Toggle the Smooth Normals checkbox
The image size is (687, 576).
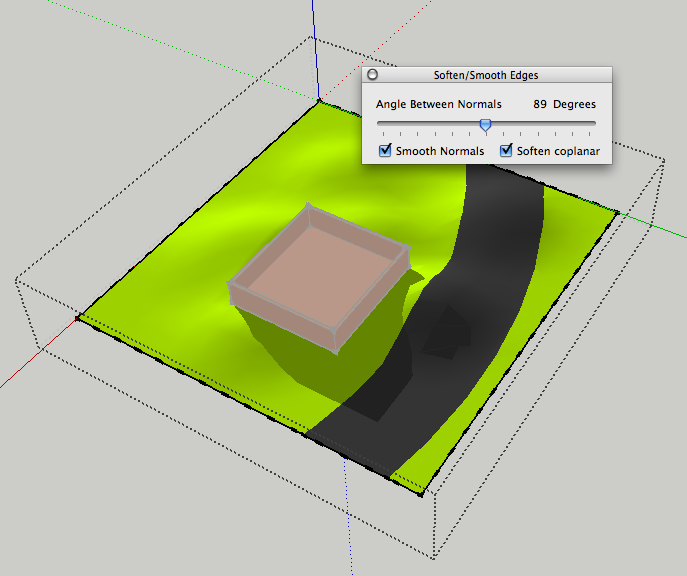[x=385, y=151]
